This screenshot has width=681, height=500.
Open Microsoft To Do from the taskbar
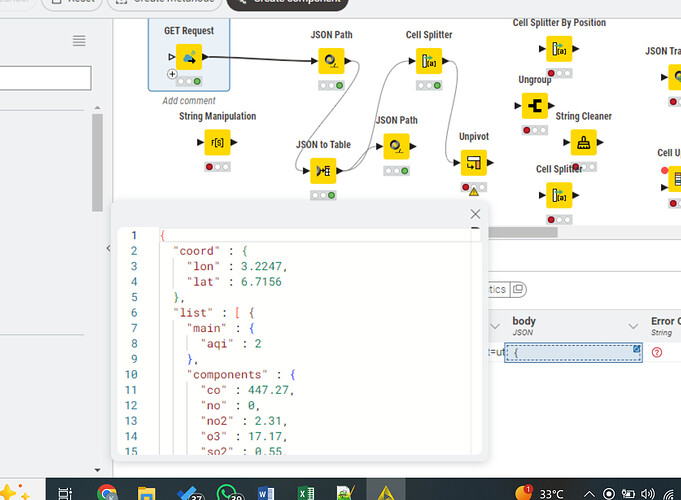pos(187,493)
